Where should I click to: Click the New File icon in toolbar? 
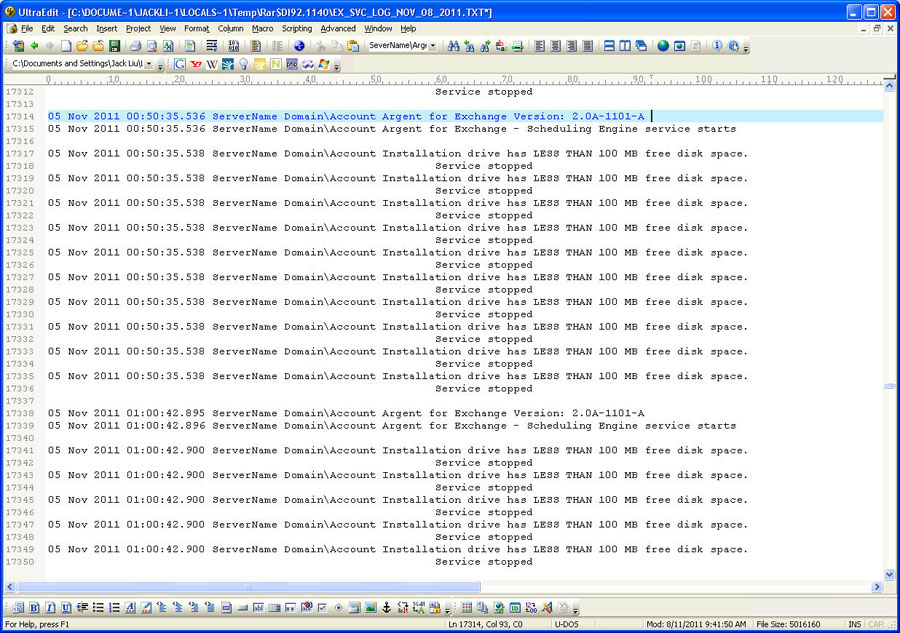pyautogui.click(x=66, y=46)
